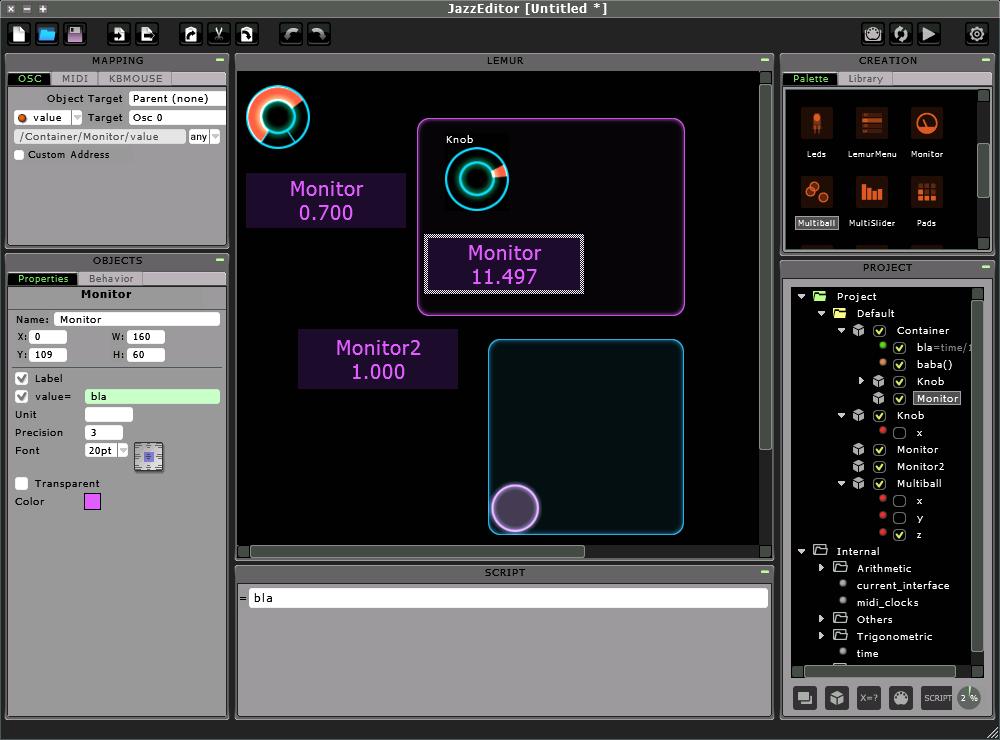Enable the Custom Address checkbox

pyautogui.click(x=19, y=155)
